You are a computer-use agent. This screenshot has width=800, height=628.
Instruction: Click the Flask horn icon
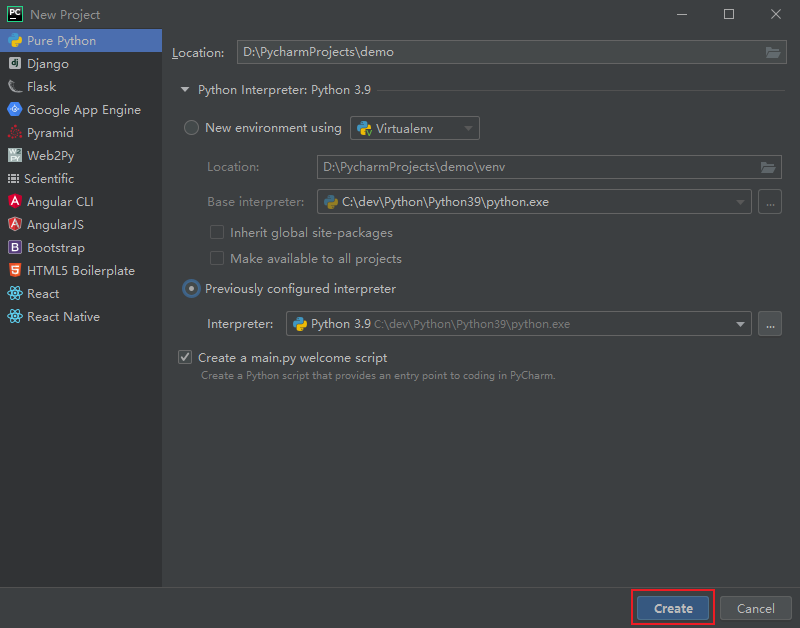15,86
